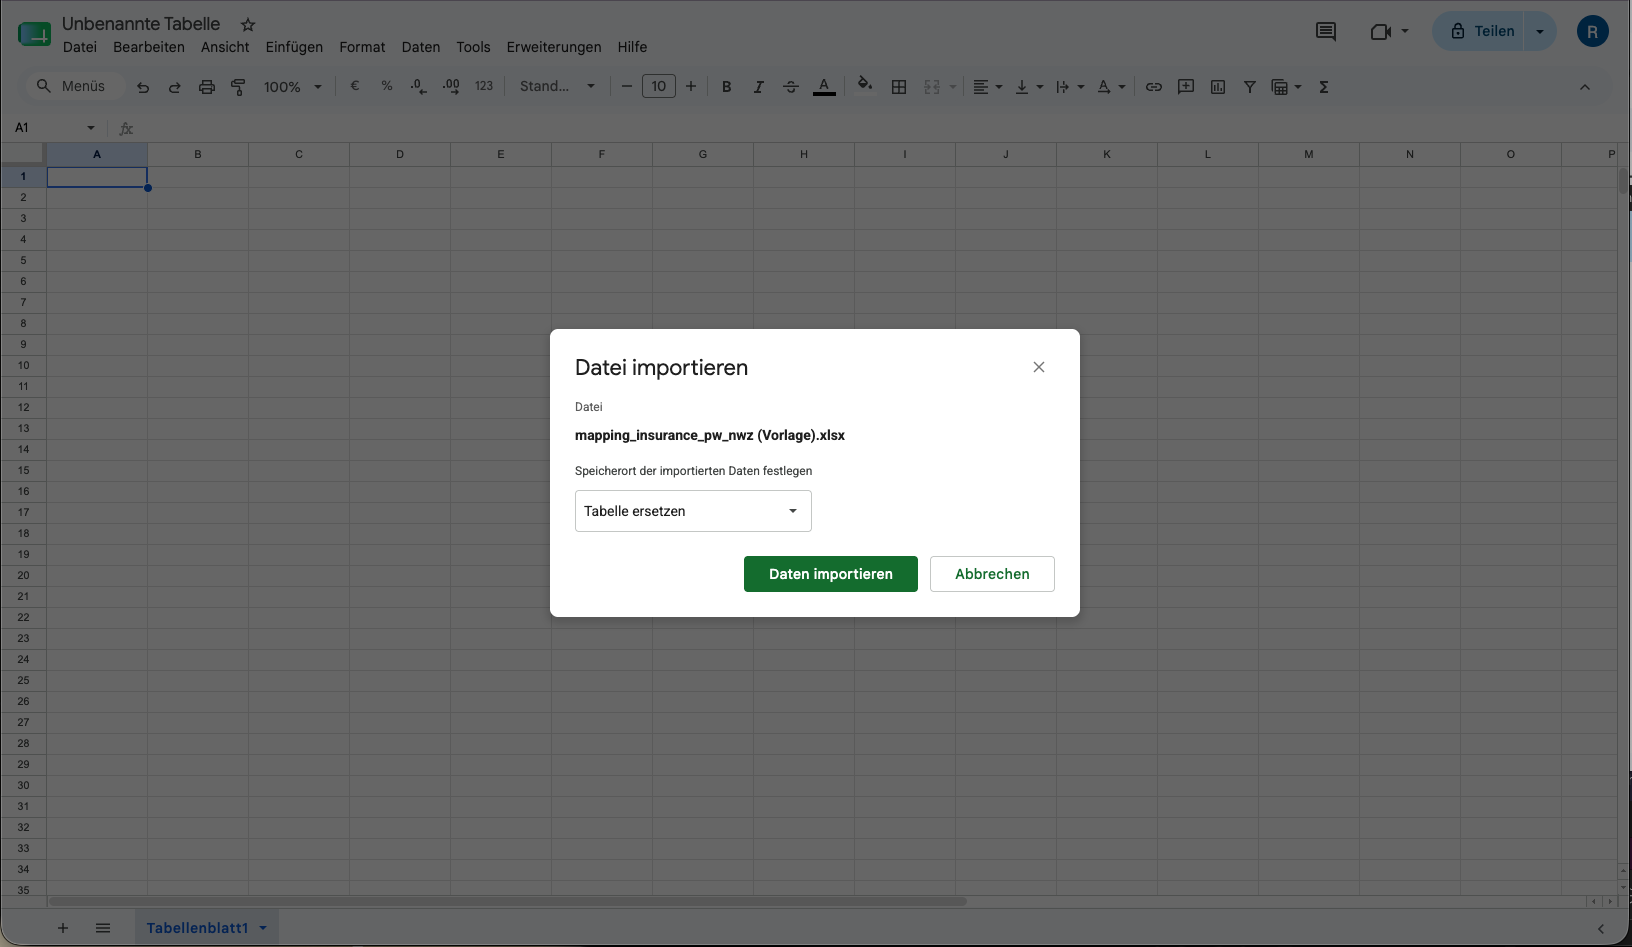Open the text color picker
1632x947 pixels.
824,87
